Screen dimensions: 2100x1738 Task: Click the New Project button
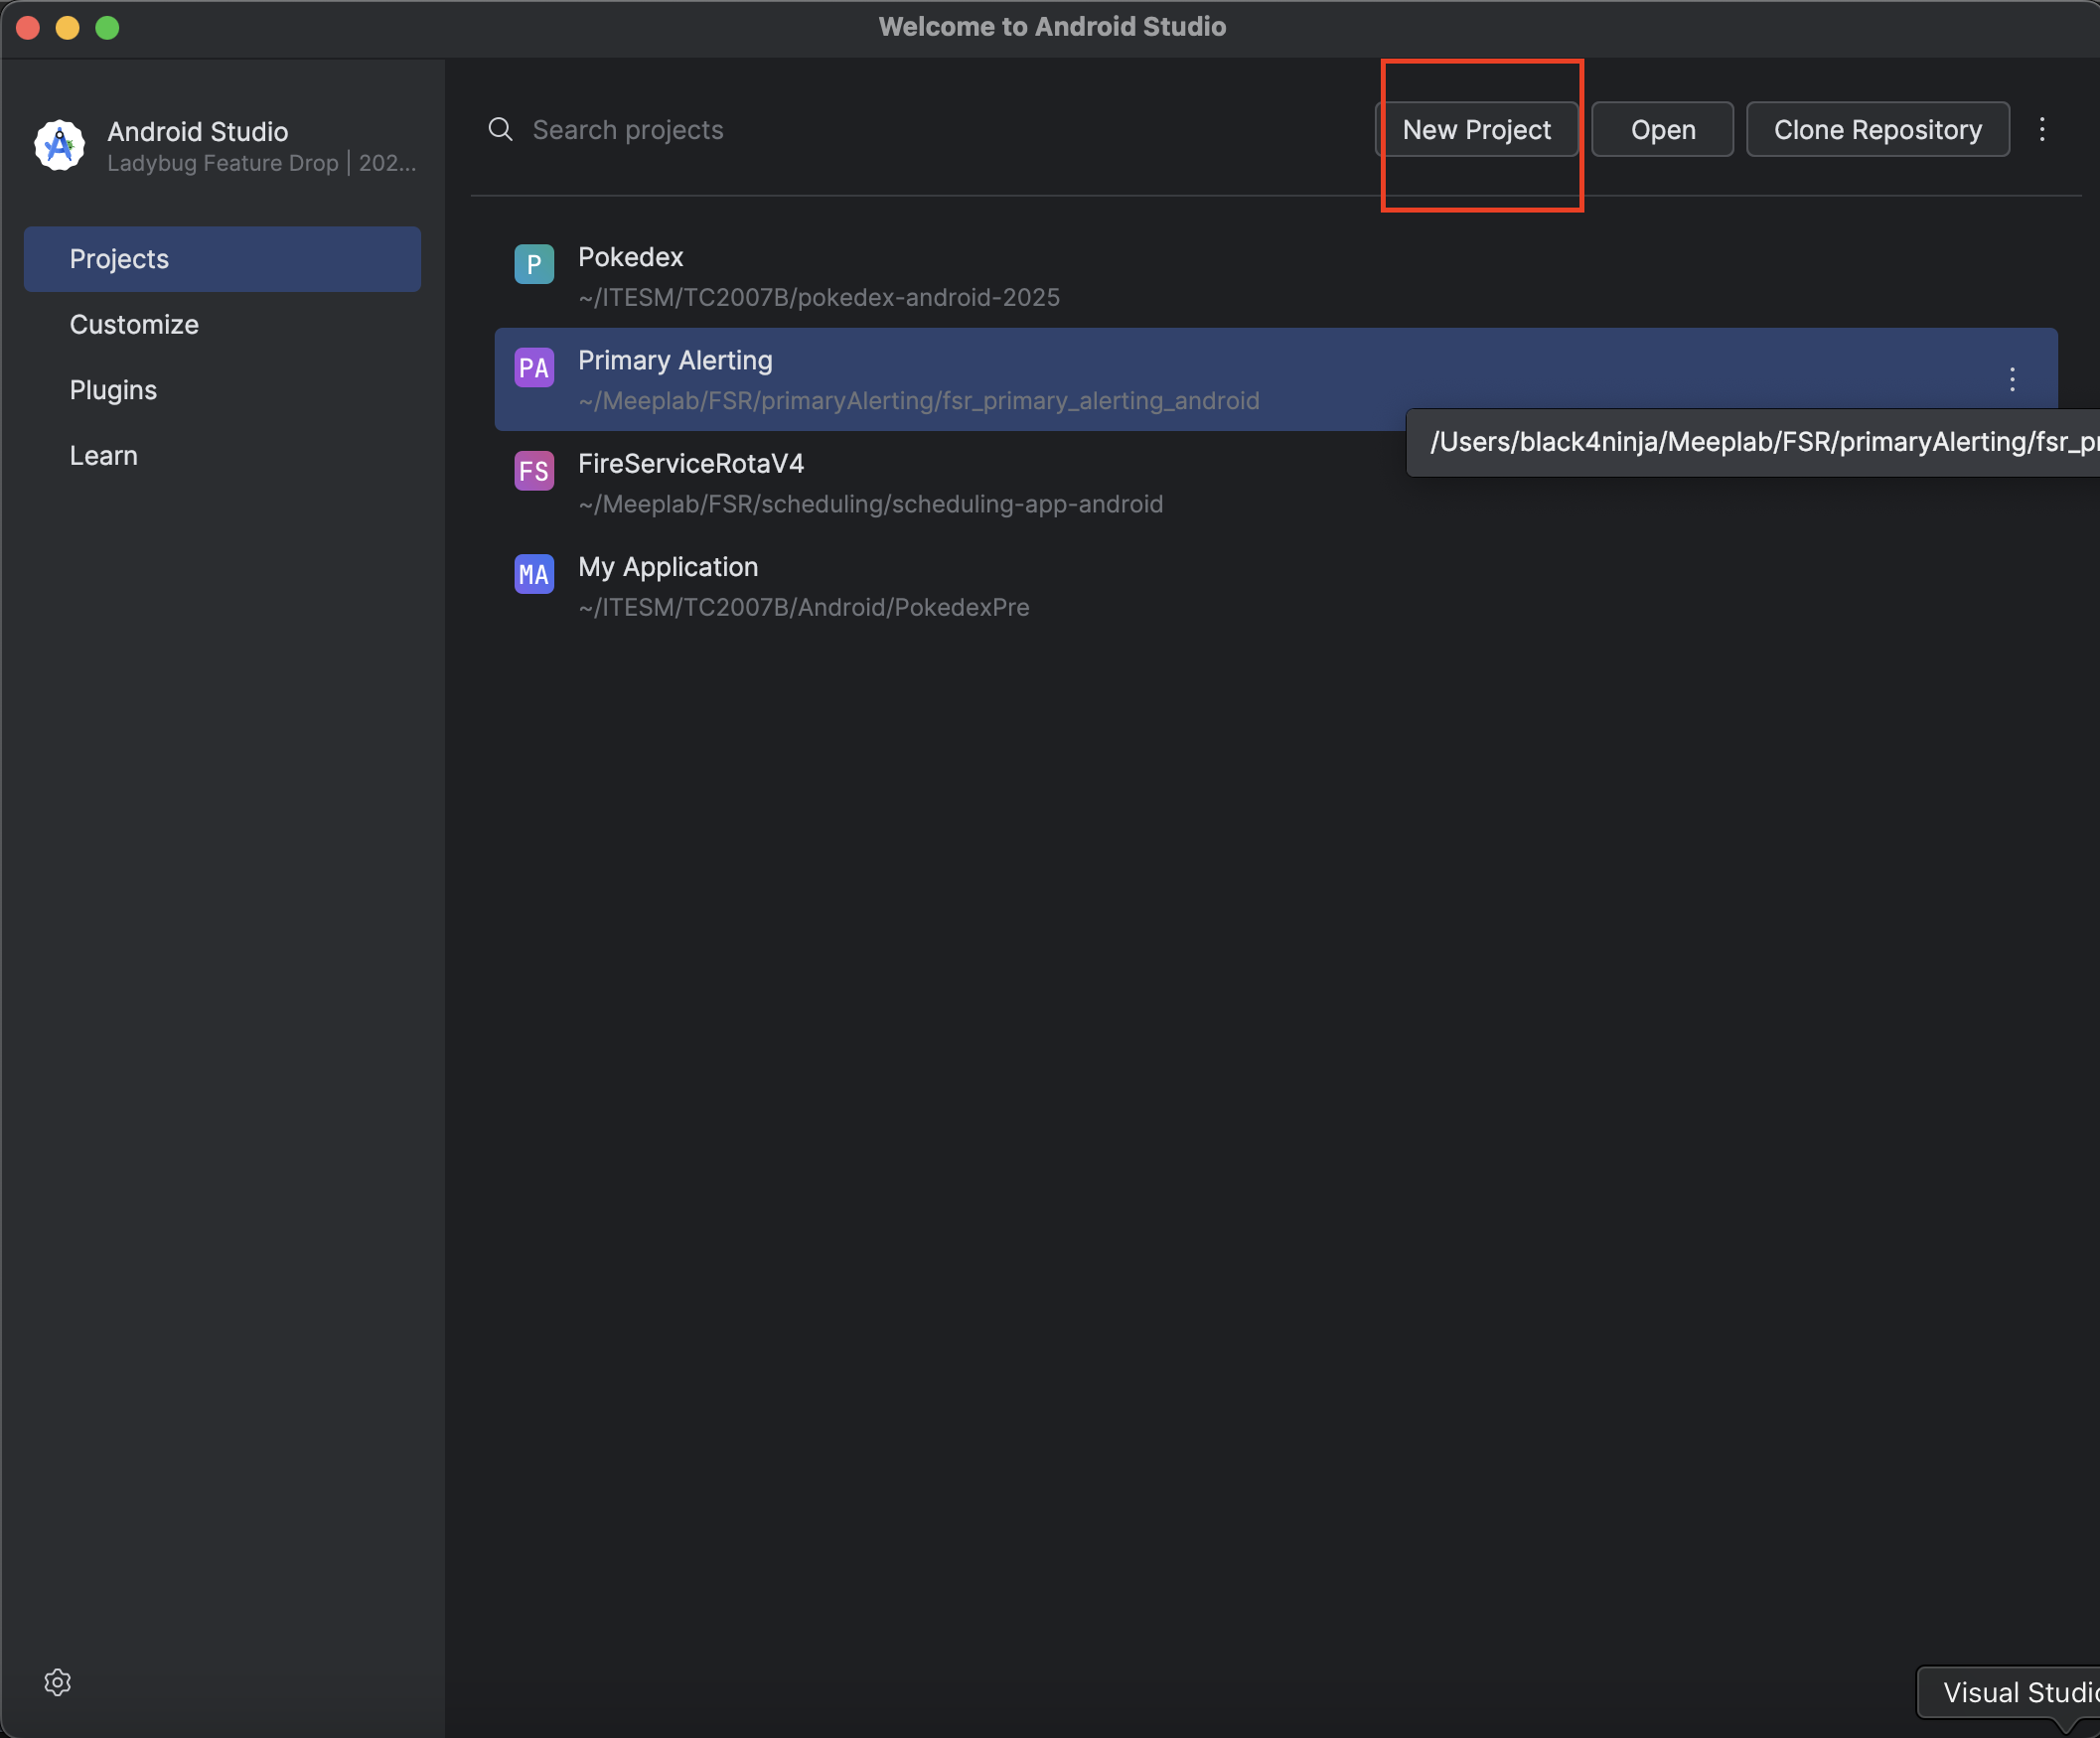[1476, 130]
